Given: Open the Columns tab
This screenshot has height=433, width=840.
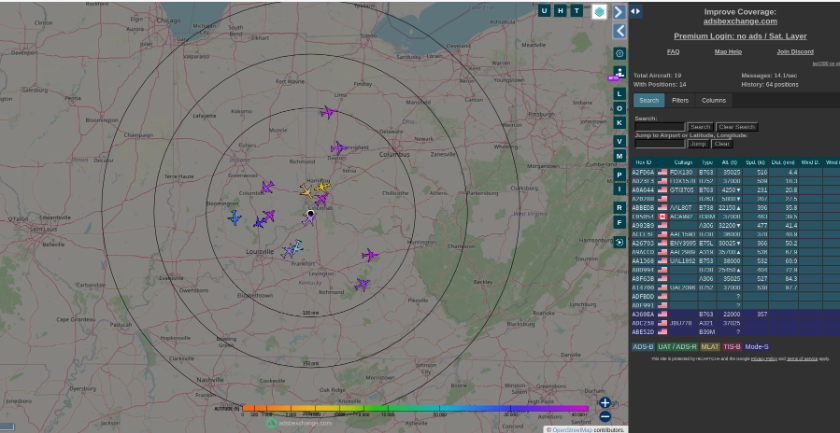Looking at the screenshot, I should click(x=713, y=101).
